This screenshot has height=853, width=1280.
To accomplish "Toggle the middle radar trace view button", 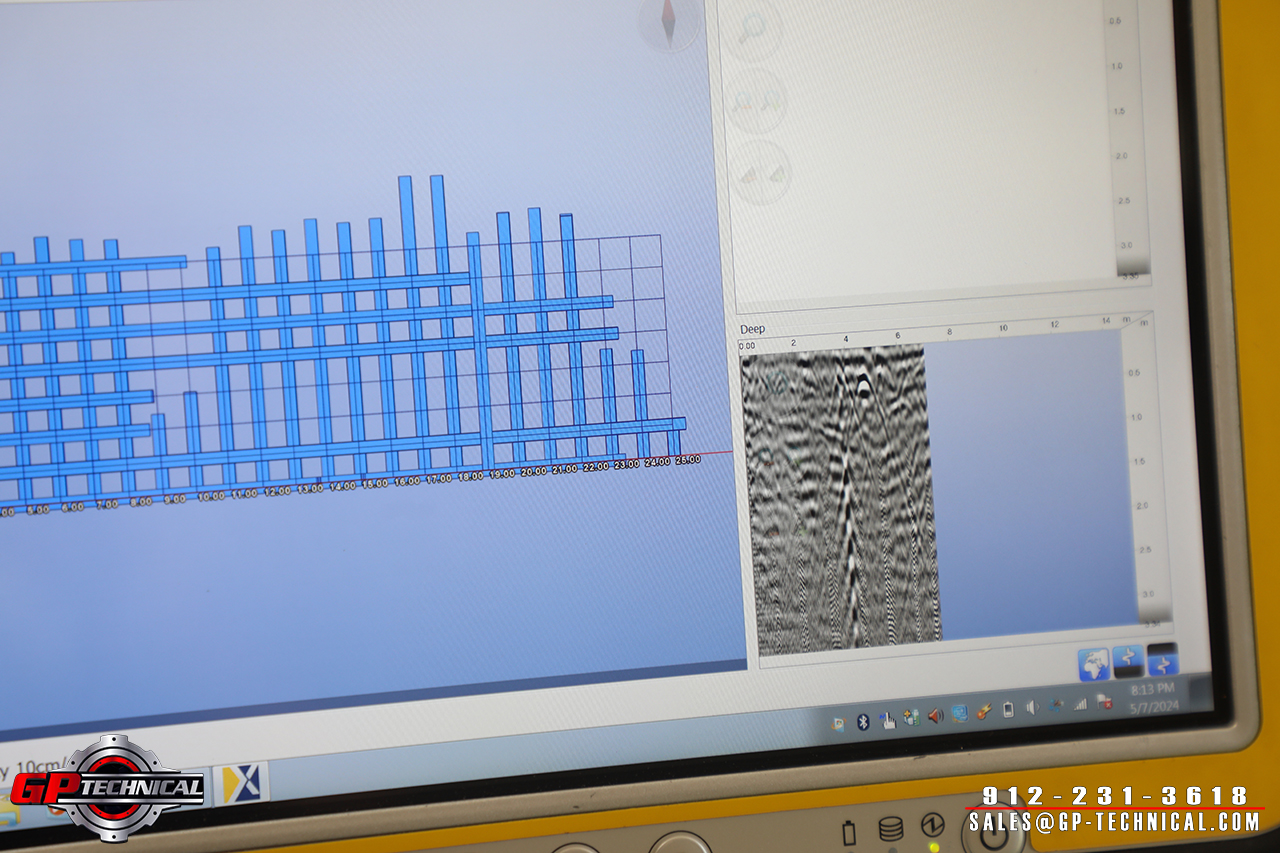I will click(x=1129, y=660).
